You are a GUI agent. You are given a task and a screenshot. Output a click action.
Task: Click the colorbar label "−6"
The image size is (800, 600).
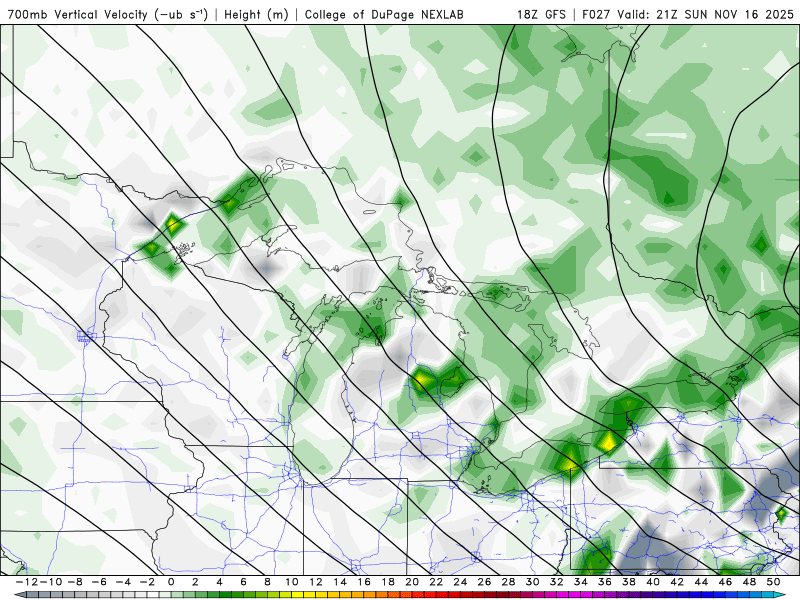(x=98, y=582)
